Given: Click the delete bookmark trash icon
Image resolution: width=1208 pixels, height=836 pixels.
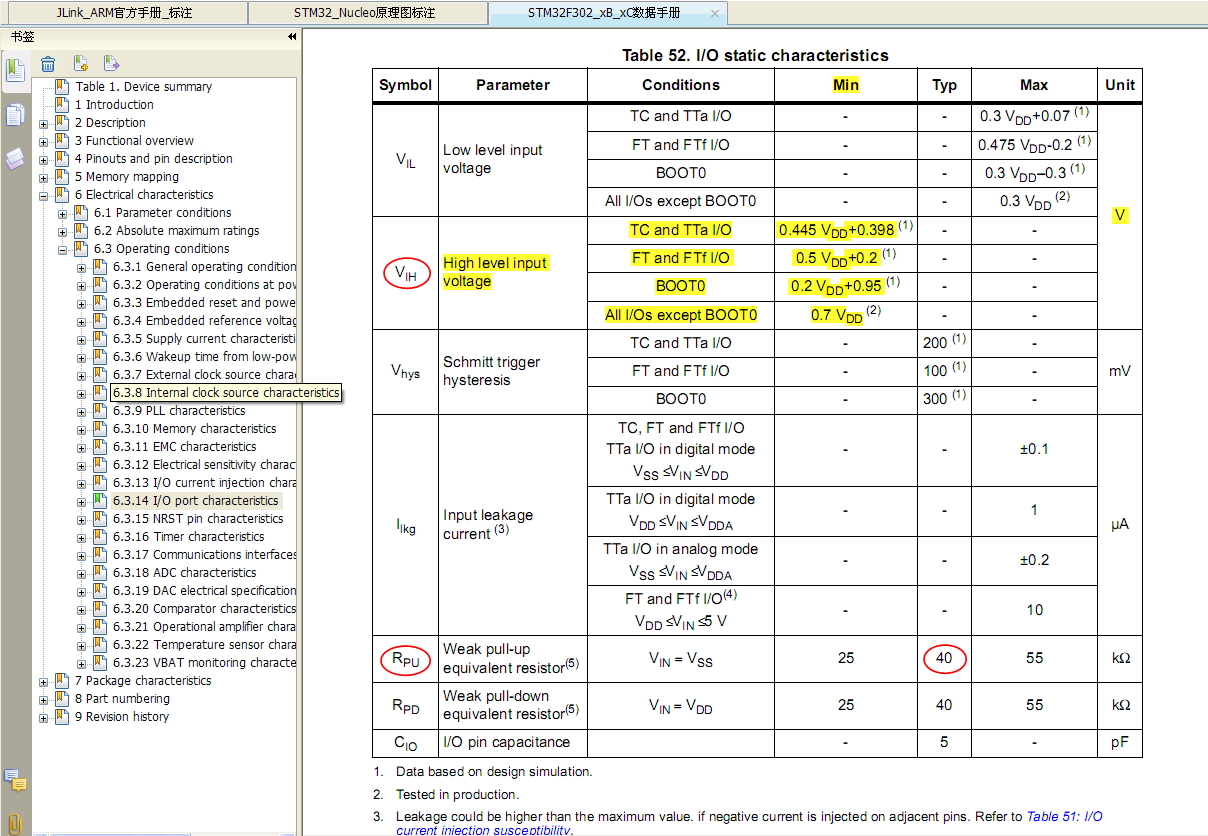Looking at the screenshot, I should [48, 64].
